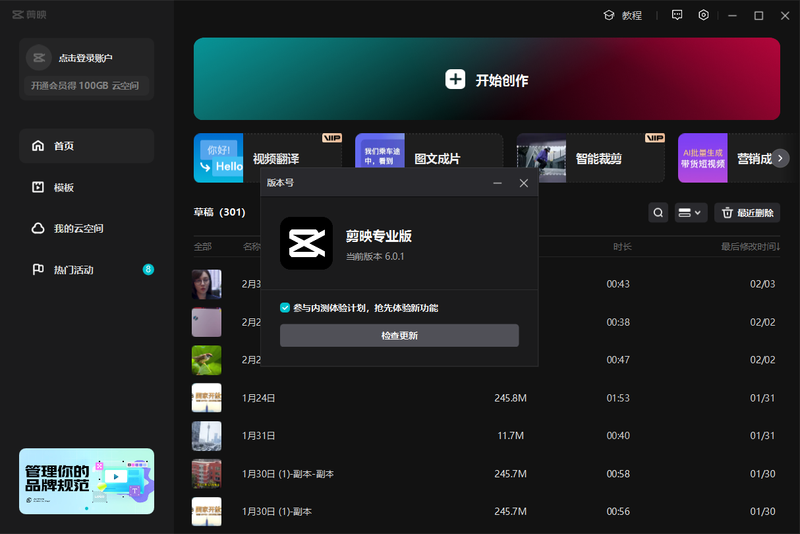Click the brand guidelines promo banner
800x534 pixels.
86,480
